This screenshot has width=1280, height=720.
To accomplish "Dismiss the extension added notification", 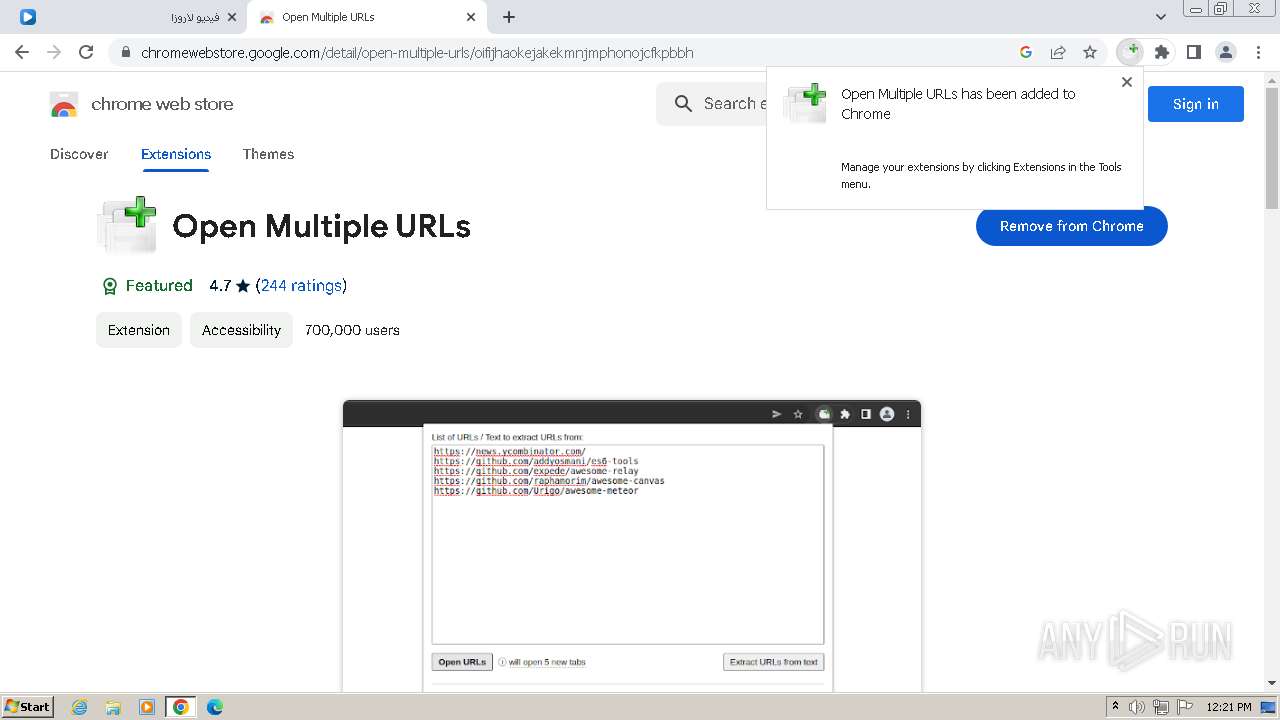I will point(1127,82).
